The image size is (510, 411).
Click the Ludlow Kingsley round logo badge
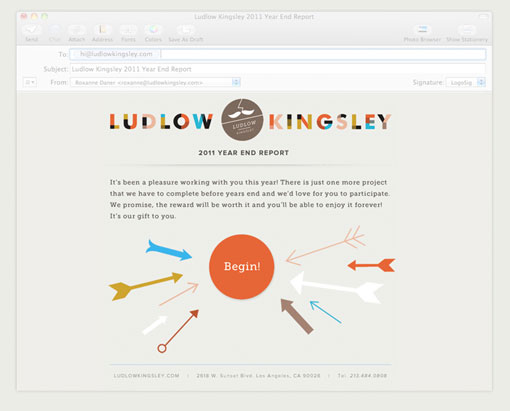[x=243, y=120]
